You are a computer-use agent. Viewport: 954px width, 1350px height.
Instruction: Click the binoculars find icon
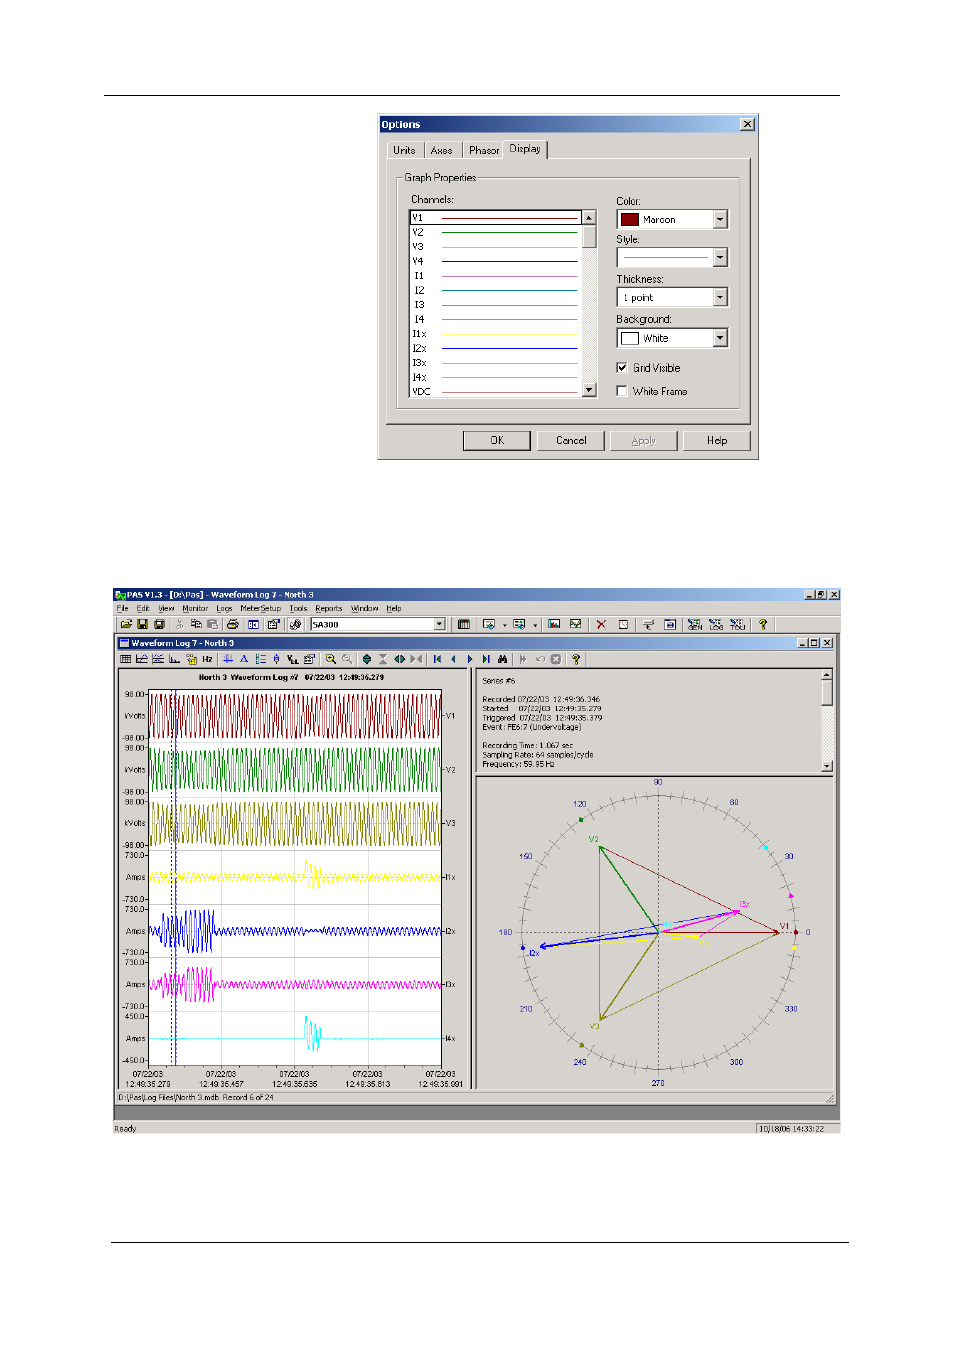[502, 659]
